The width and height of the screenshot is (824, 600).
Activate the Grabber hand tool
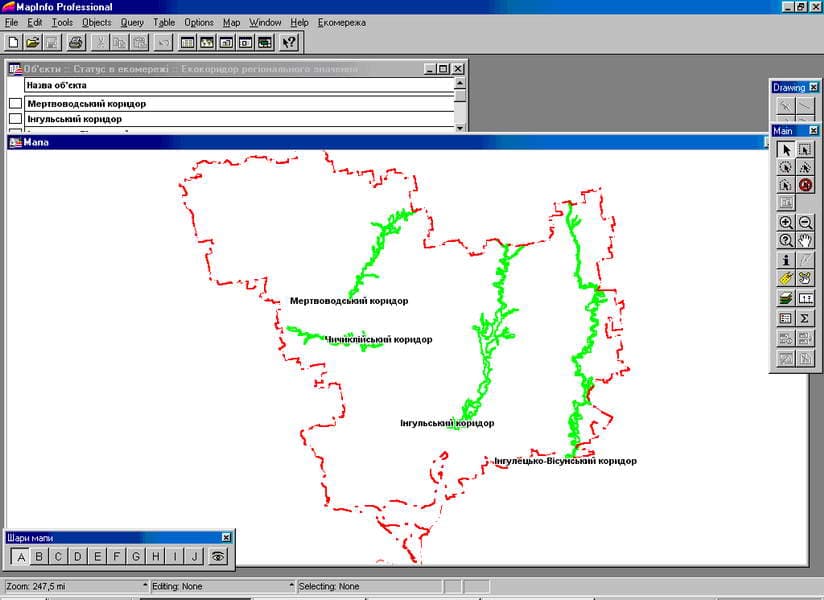point(805,241)
